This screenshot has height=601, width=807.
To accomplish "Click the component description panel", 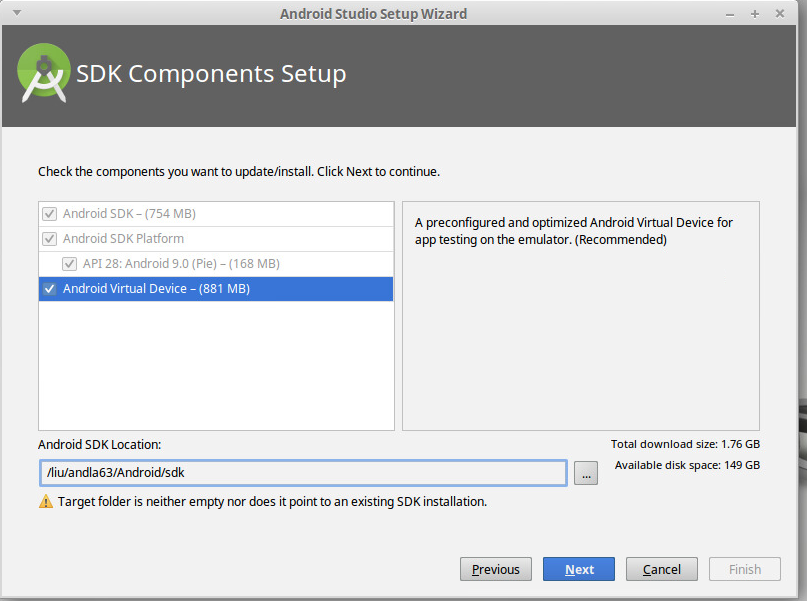I will tap(581, 316).
